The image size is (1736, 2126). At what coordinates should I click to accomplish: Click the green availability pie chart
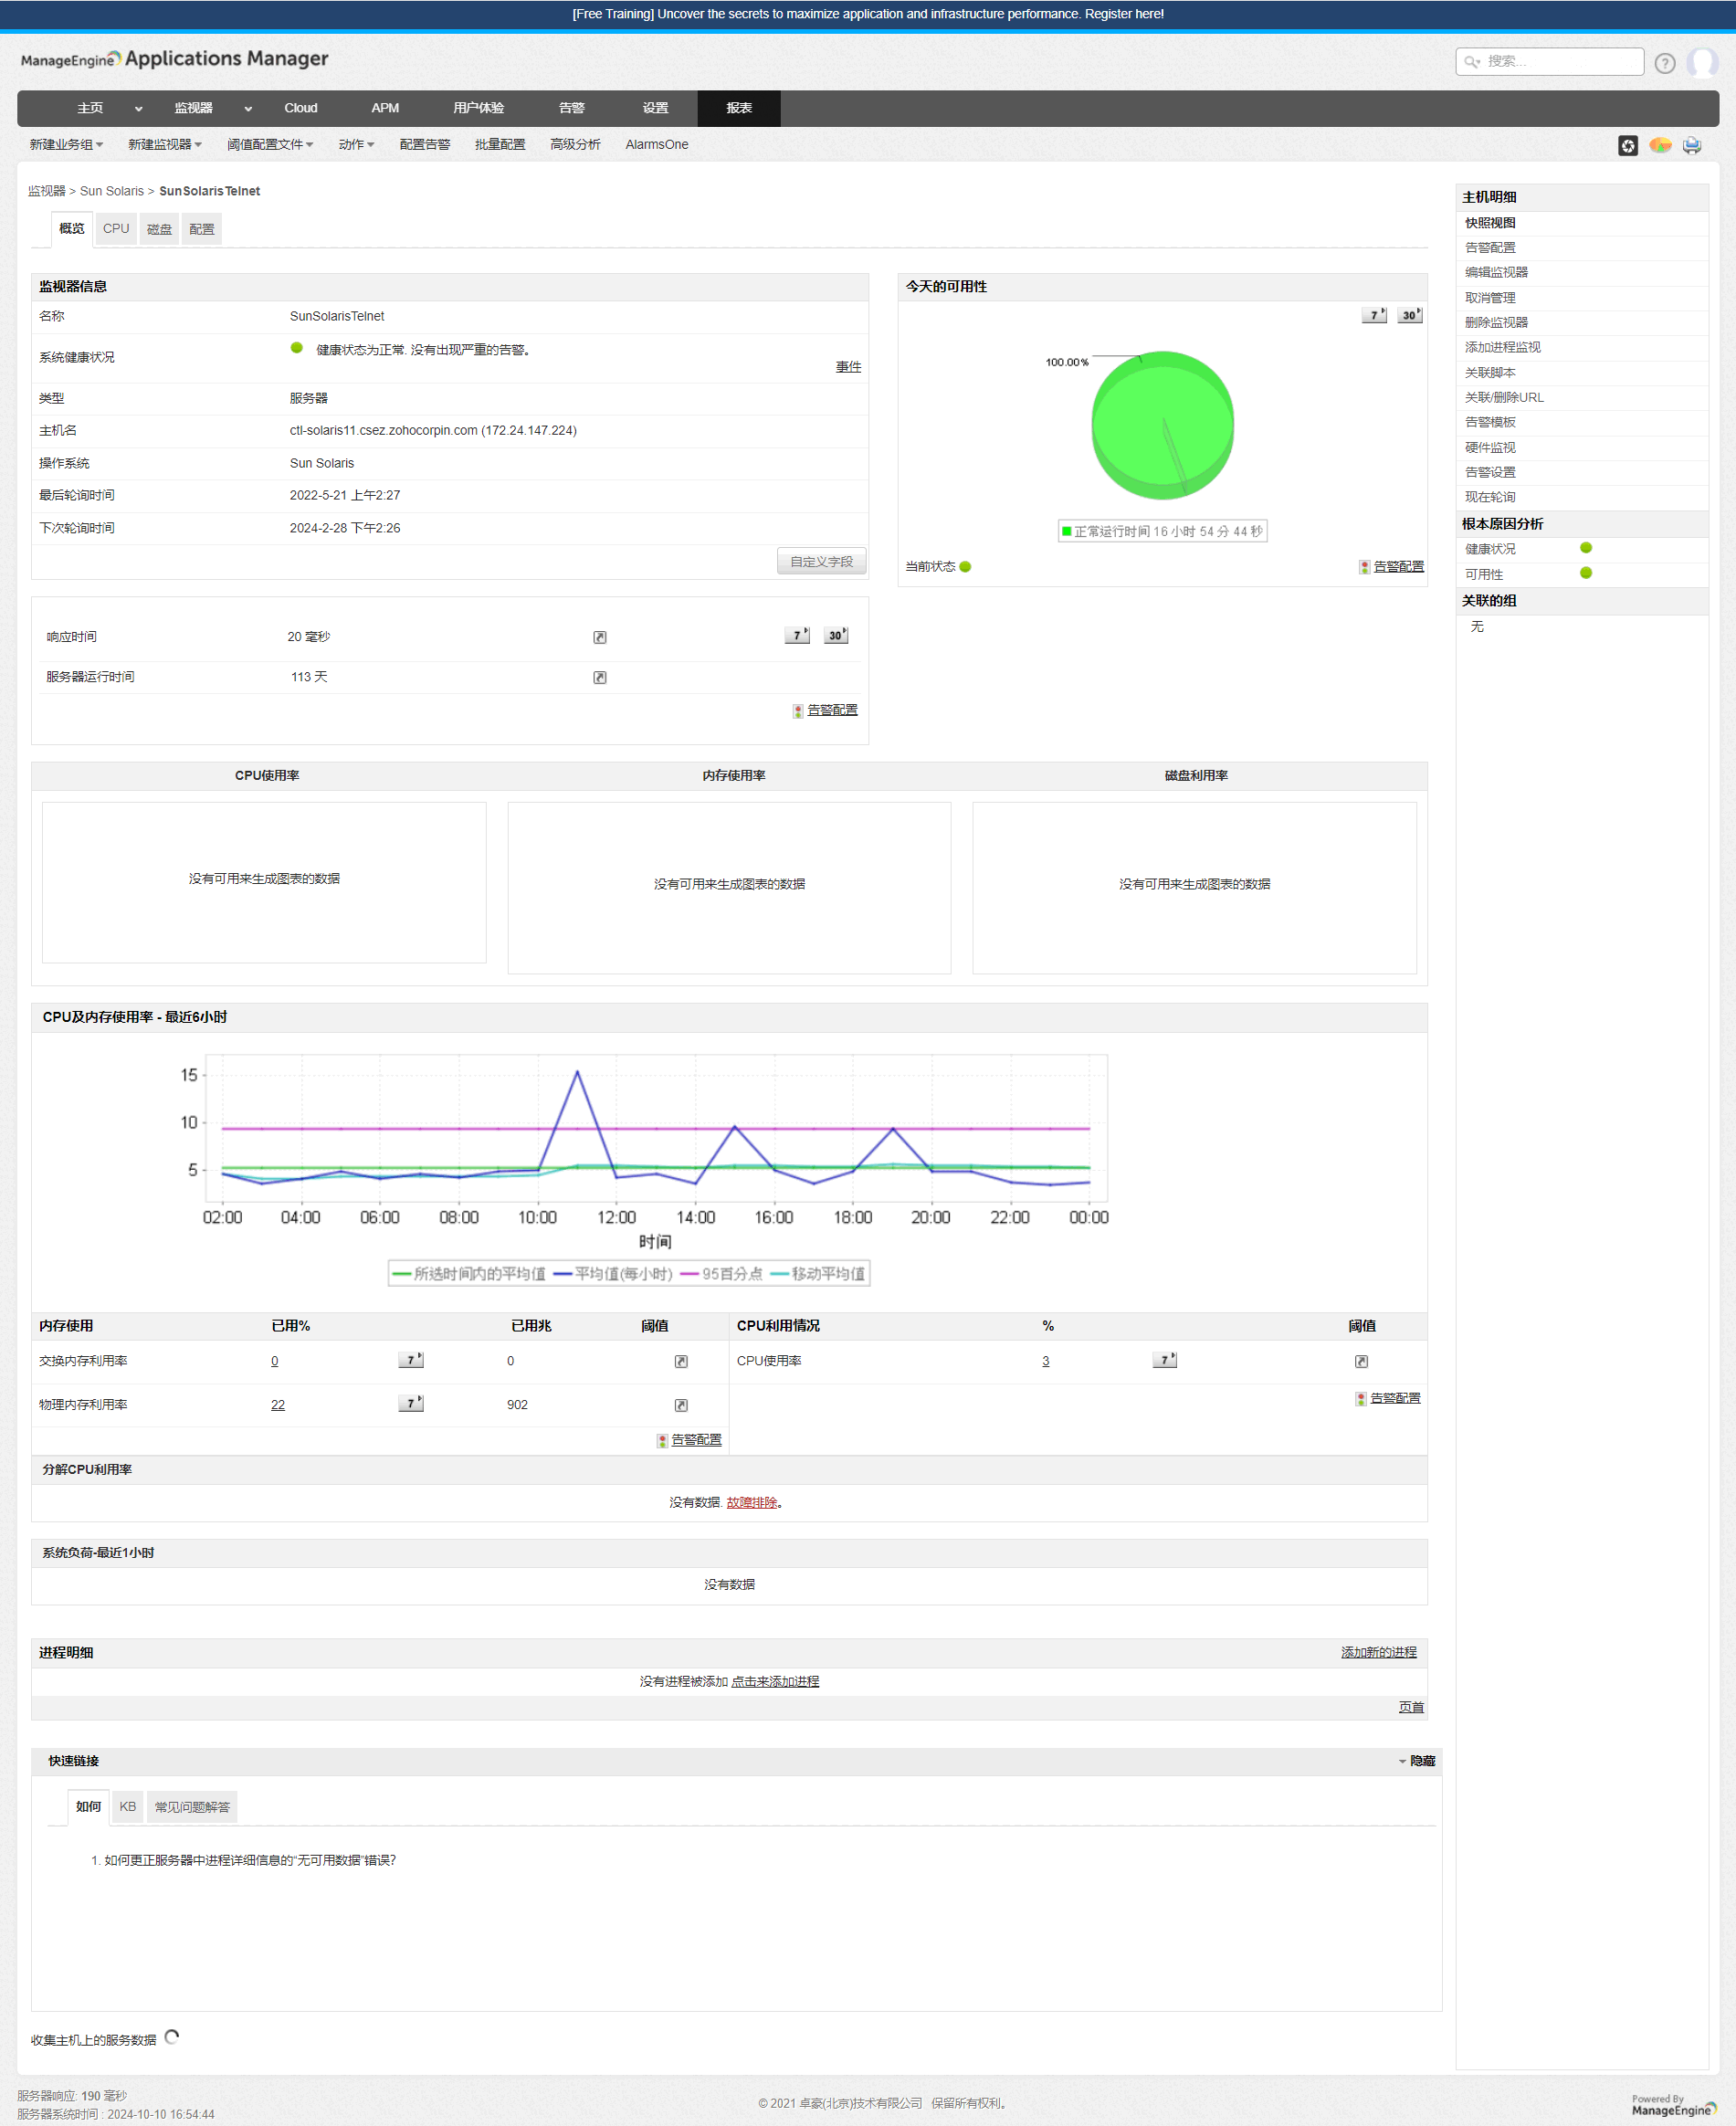(x=1162, y=425)
